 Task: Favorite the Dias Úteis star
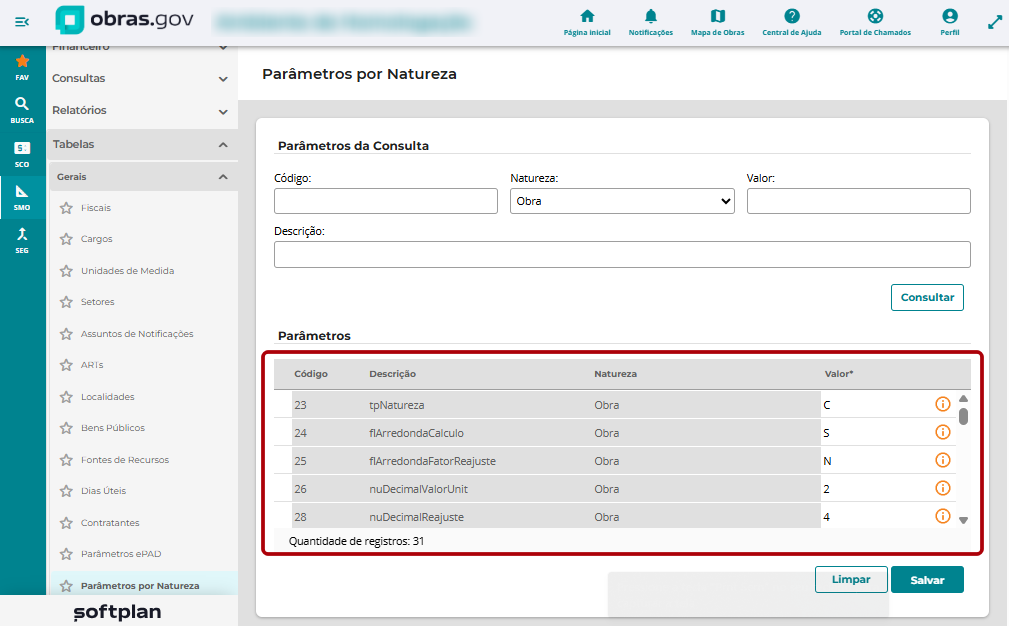66,491
